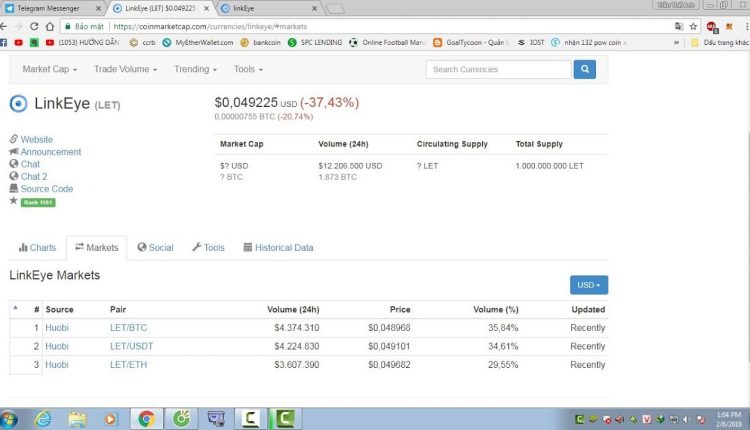Show more bookmarks via the chevron
The width and height of the screenshot is (750, 430).
click(x=676, y=43)
